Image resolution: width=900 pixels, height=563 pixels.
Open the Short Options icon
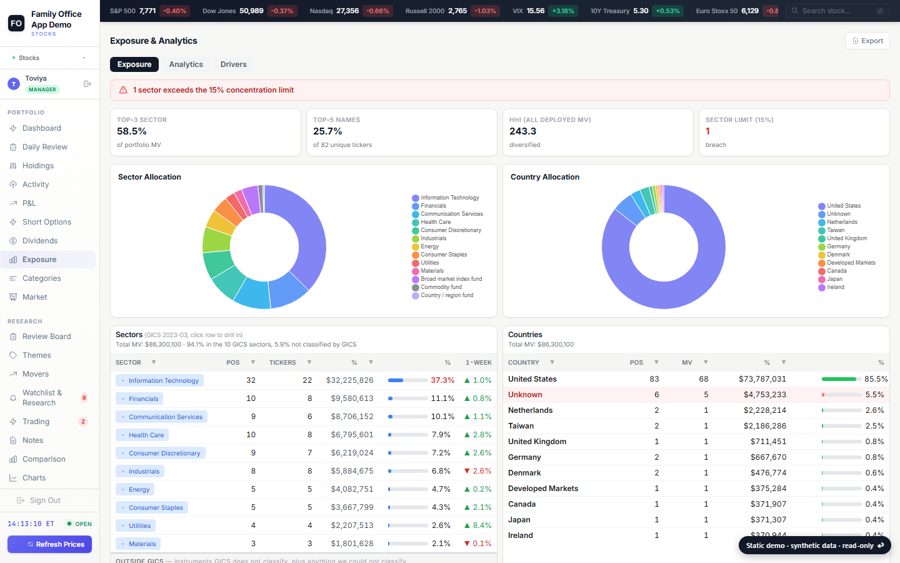point(13,222)
